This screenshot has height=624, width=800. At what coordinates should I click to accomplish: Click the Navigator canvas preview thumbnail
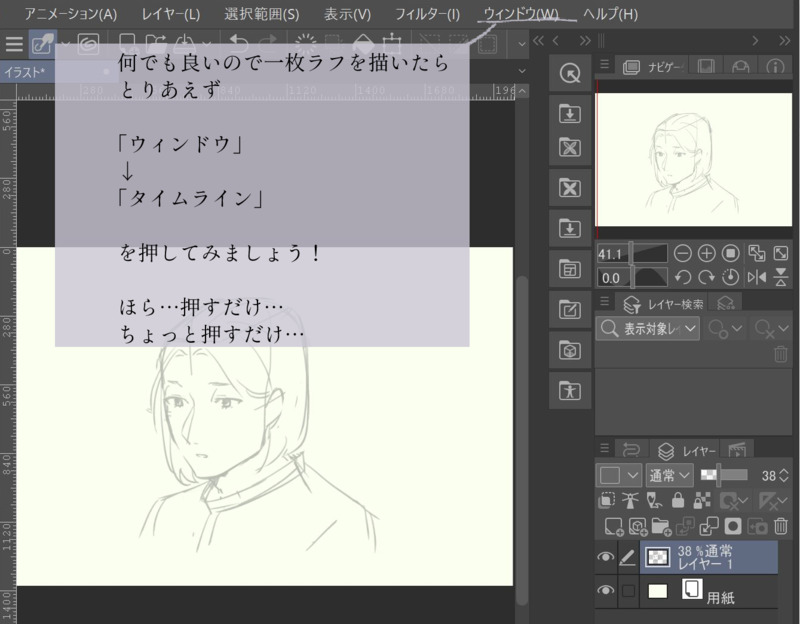tap(694, 159)
